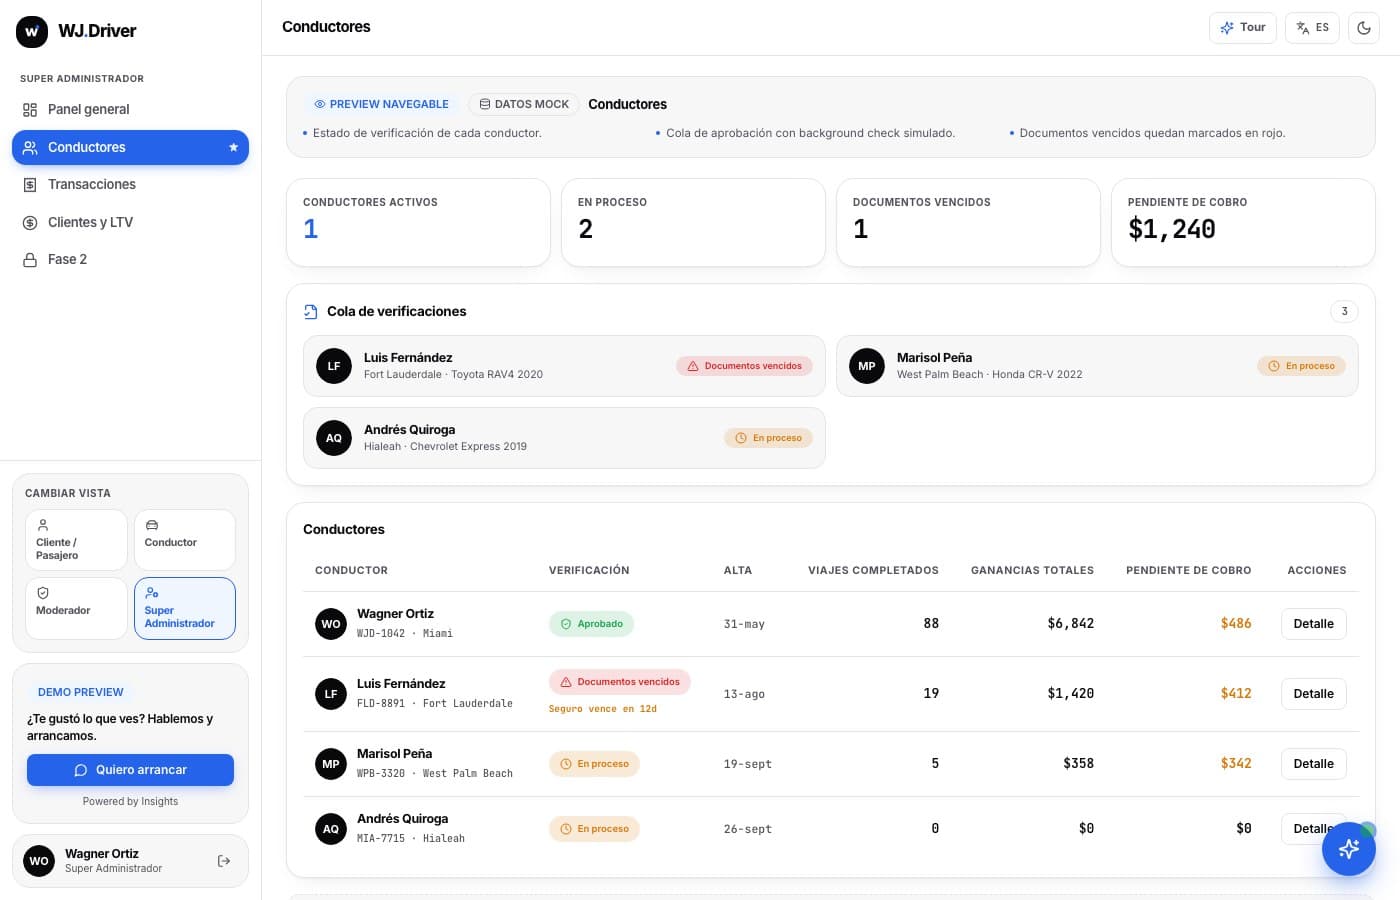
Task: Click the Aprobado status badge
Action: click(x=591, y=624)
